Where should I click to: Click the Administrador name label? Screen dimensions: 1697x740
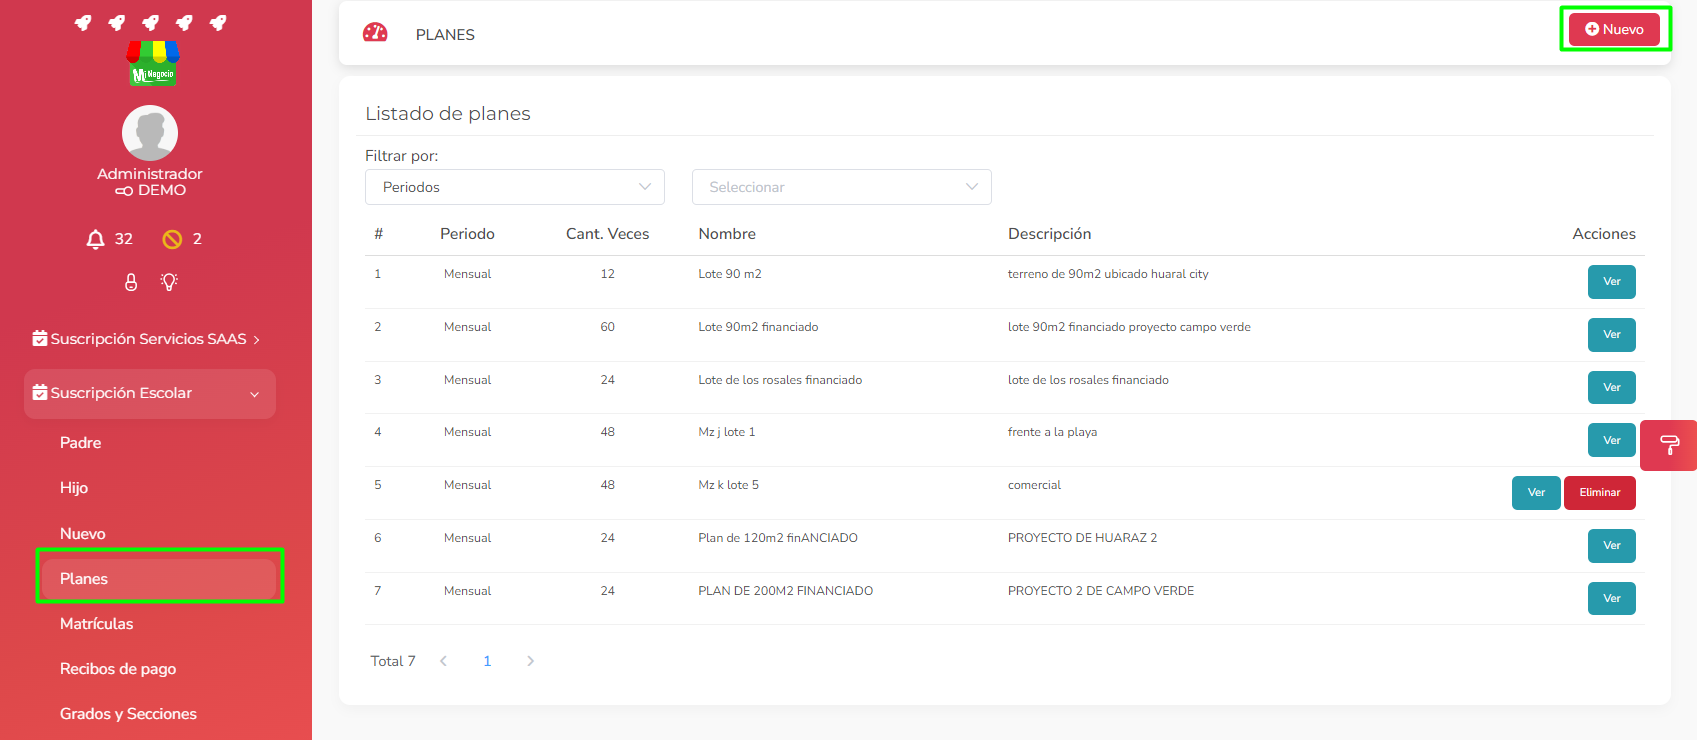click(150, 174)
